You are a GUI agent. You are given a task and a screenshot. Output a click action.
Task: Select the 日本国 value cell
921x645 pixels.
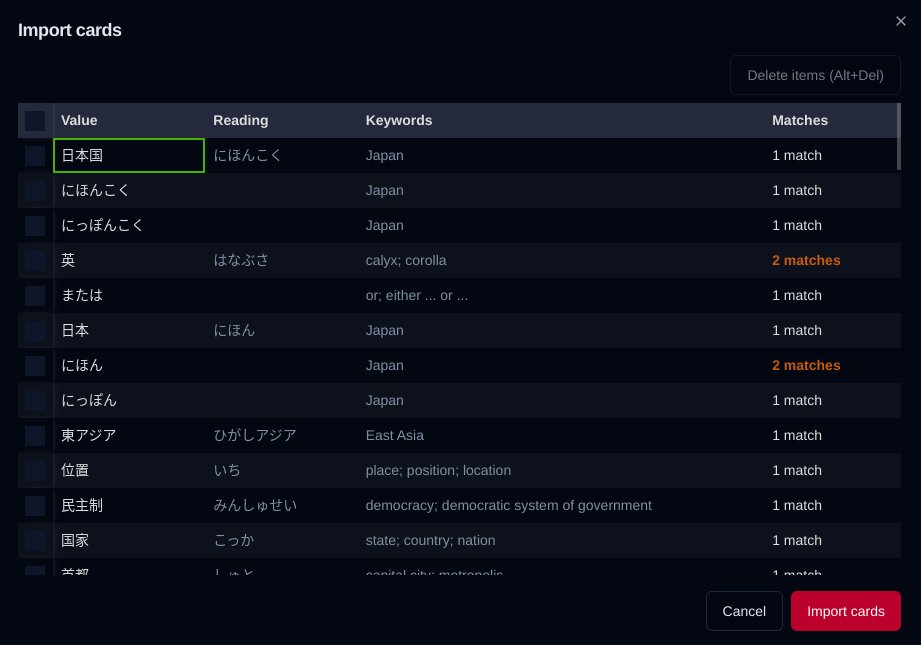[x=129, y=156]
